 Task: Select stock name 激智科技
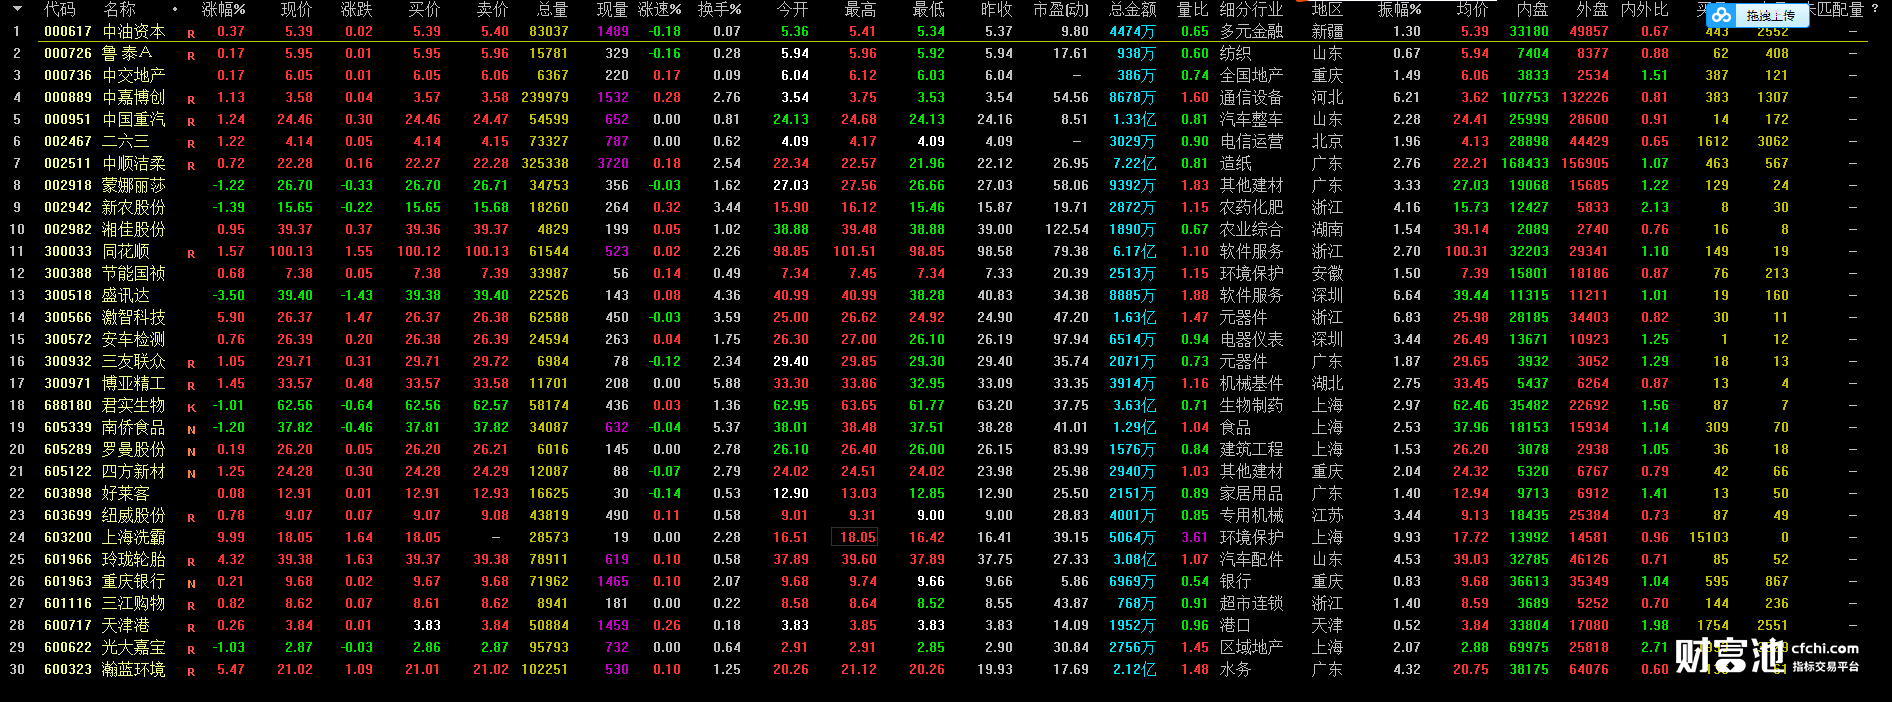point(134,317)
